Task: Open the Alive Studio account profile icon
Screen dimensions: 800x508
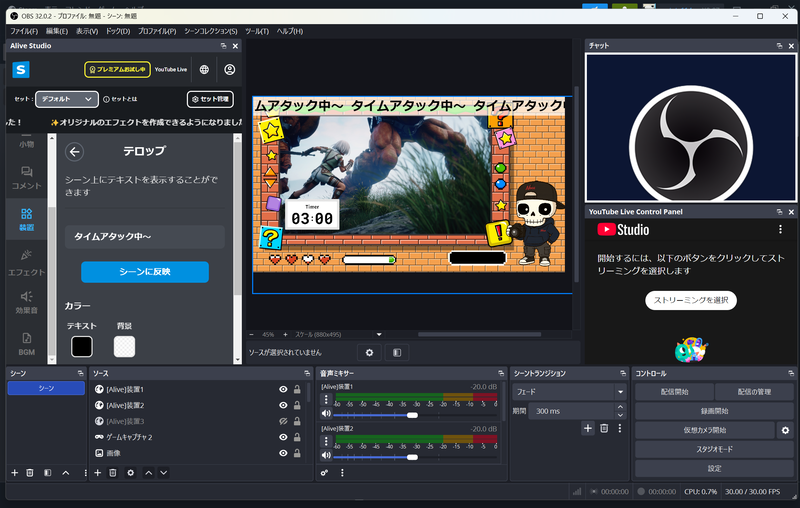Action: coord(230,69)
